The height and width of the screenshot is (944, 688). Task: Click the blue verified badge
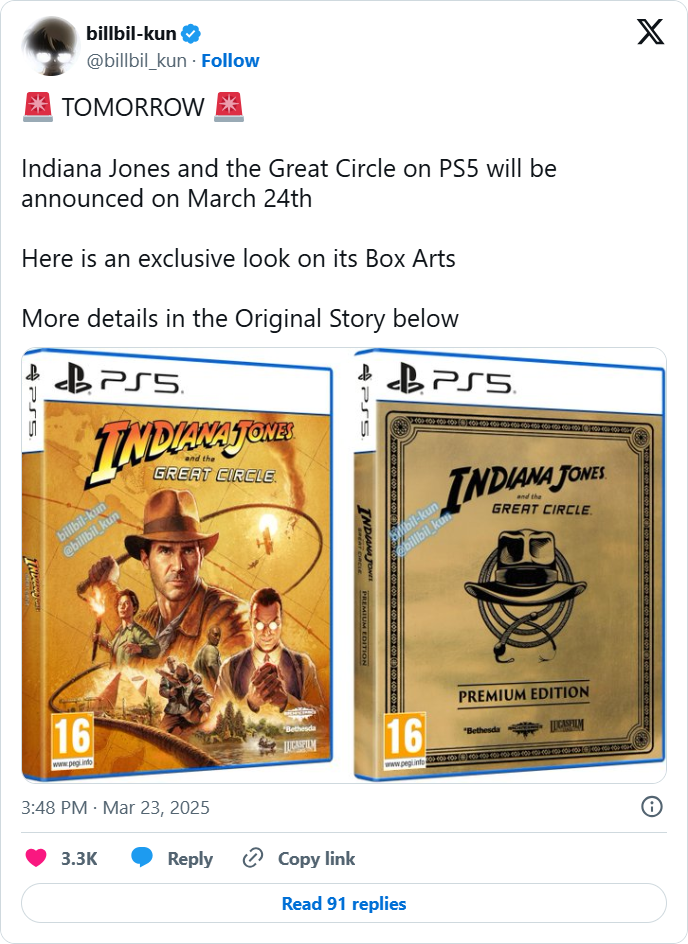(191, 34)
